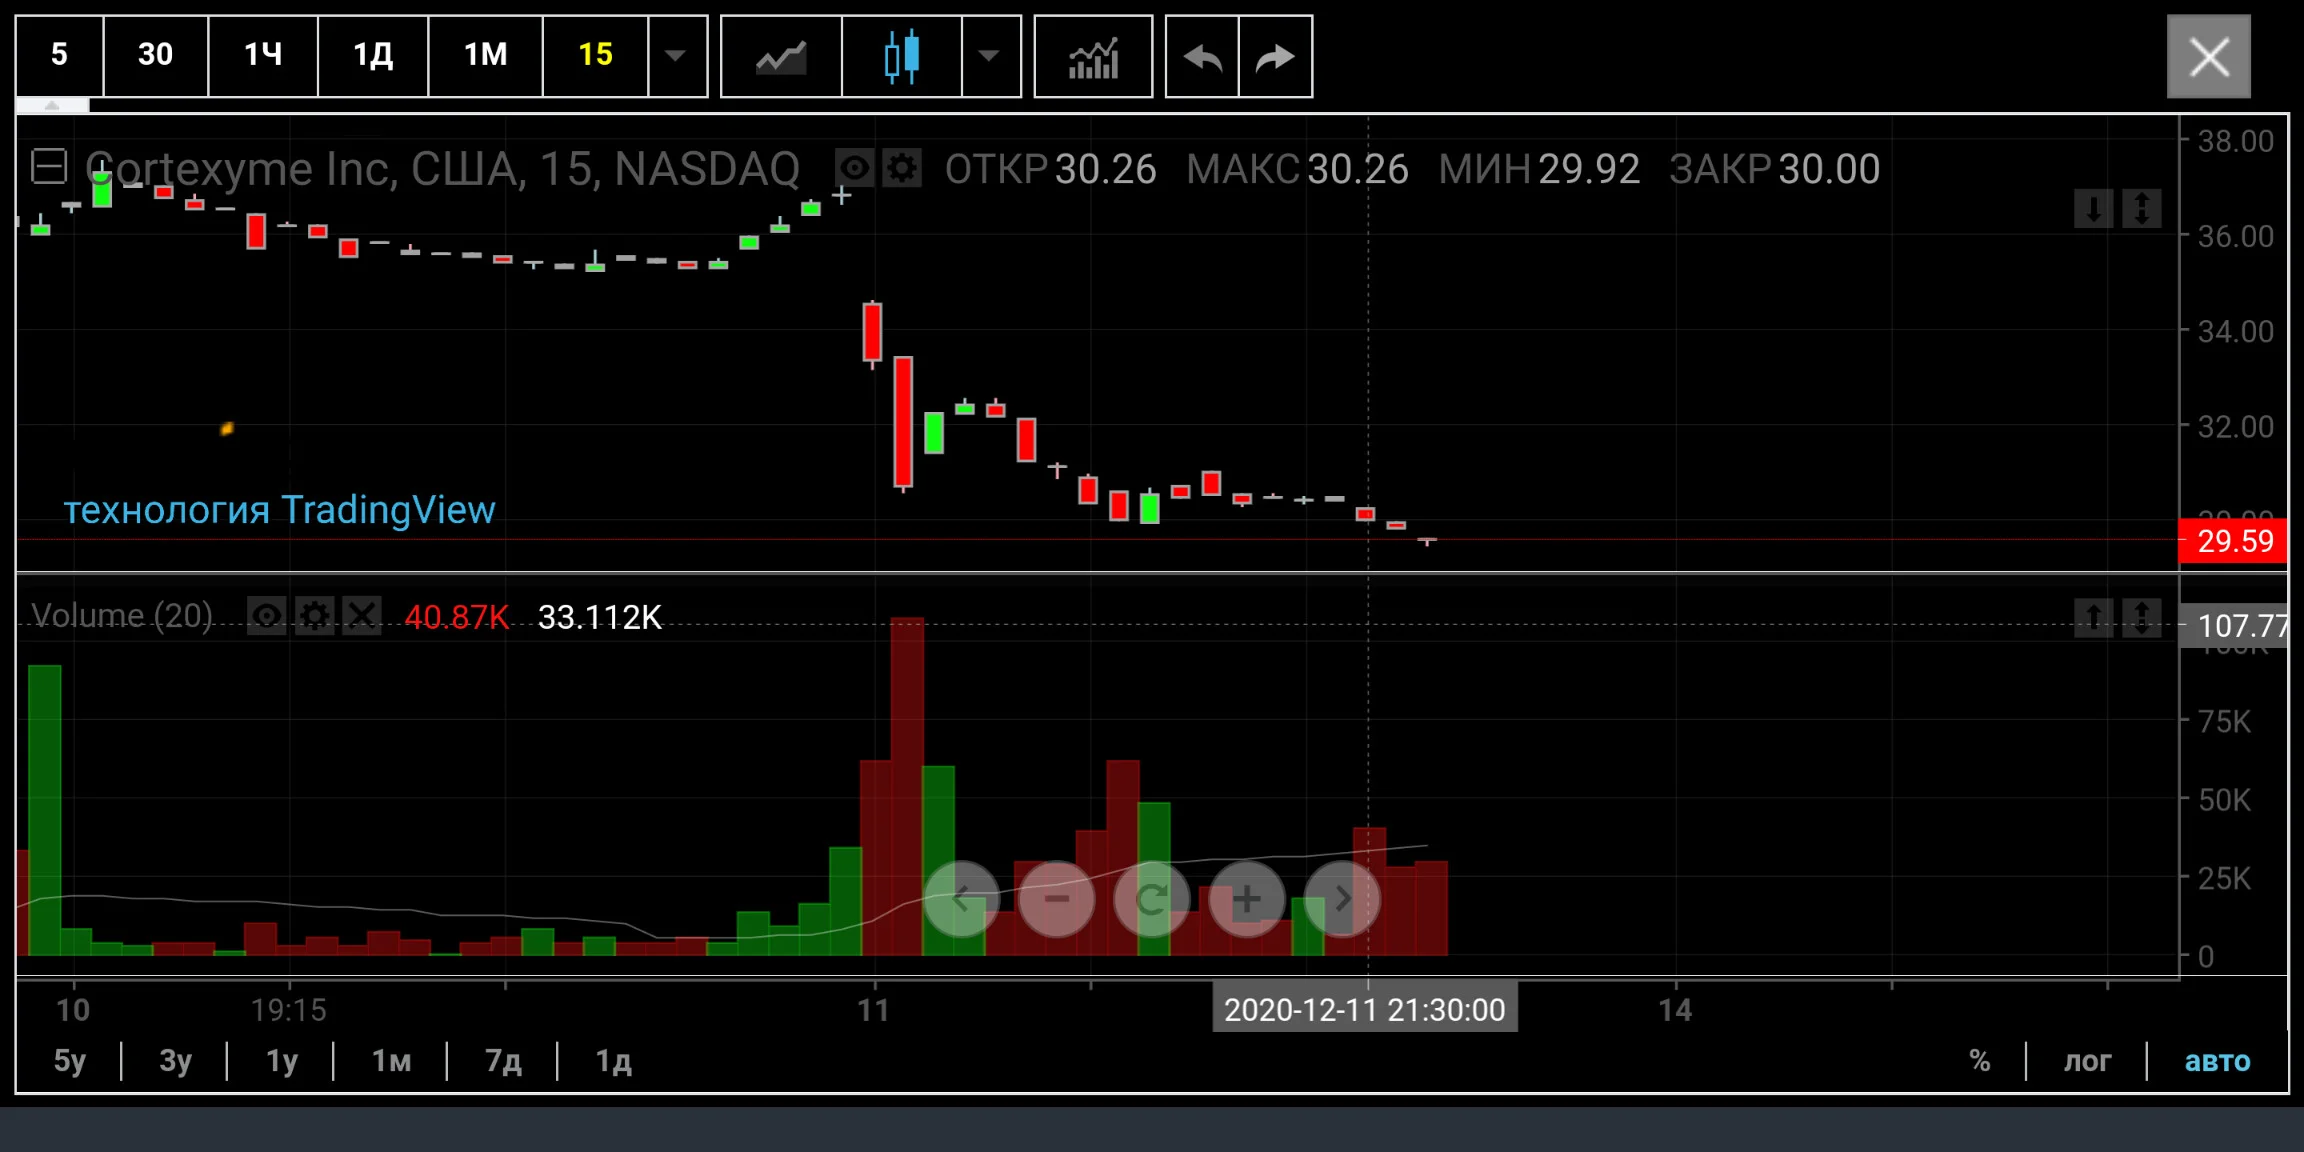Set the date range to 1д

[613, 1061]
